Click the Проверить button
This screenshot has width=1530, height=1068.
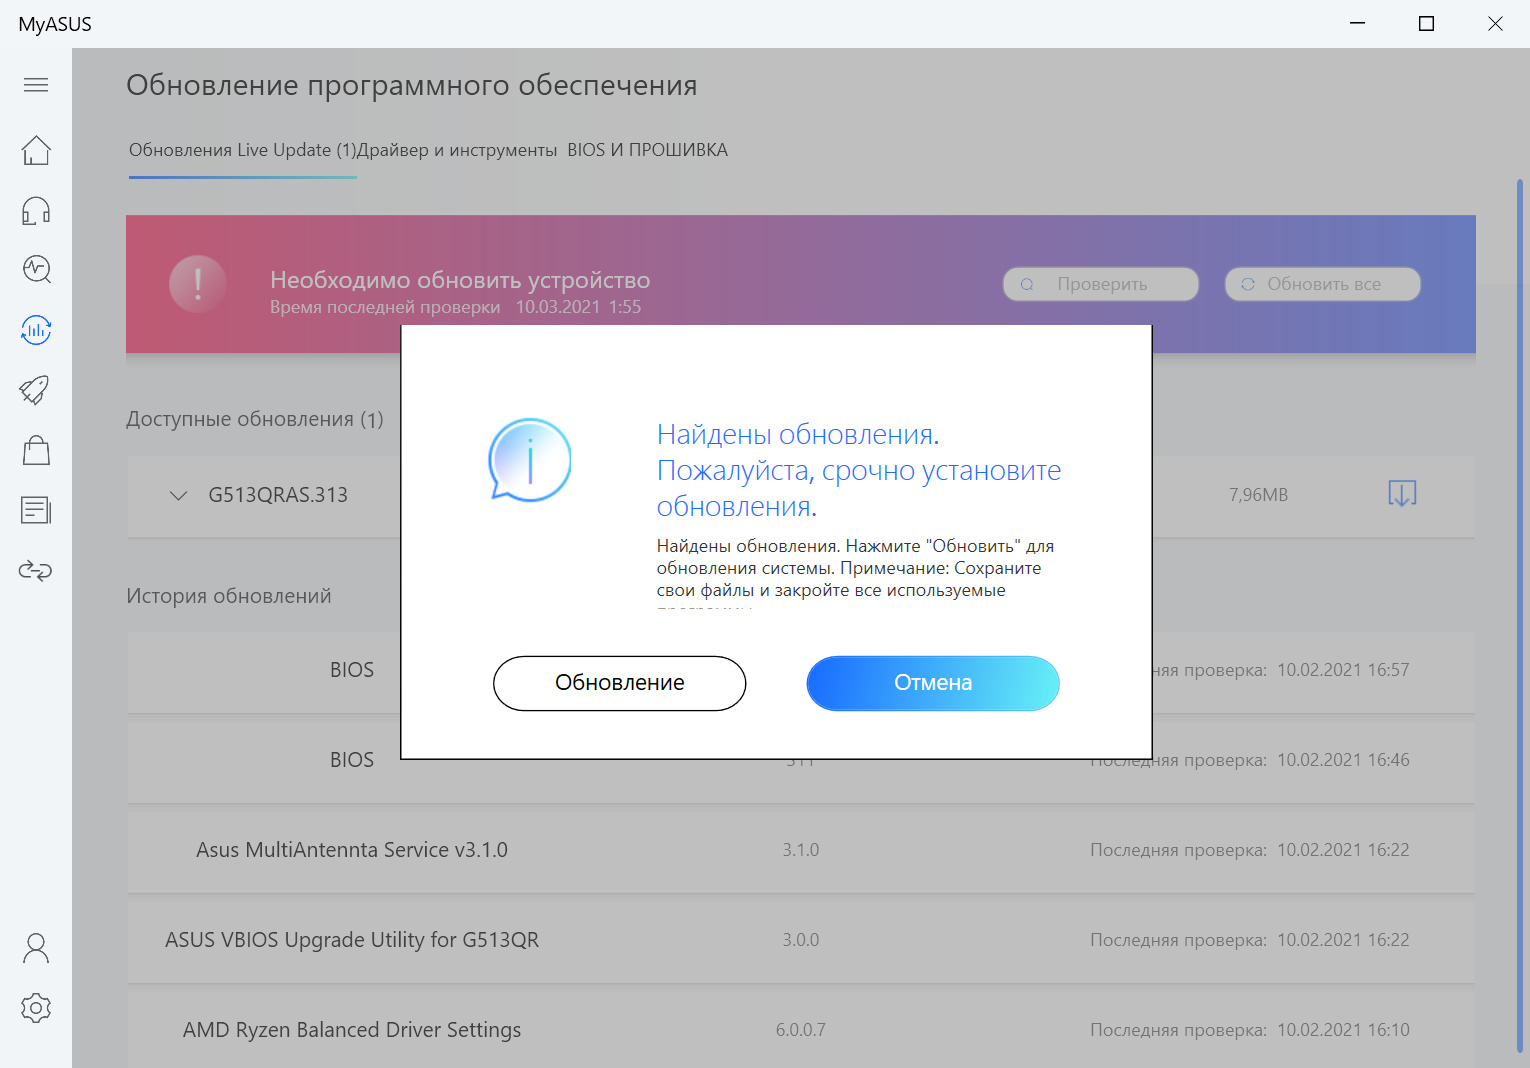point(1101,284)
